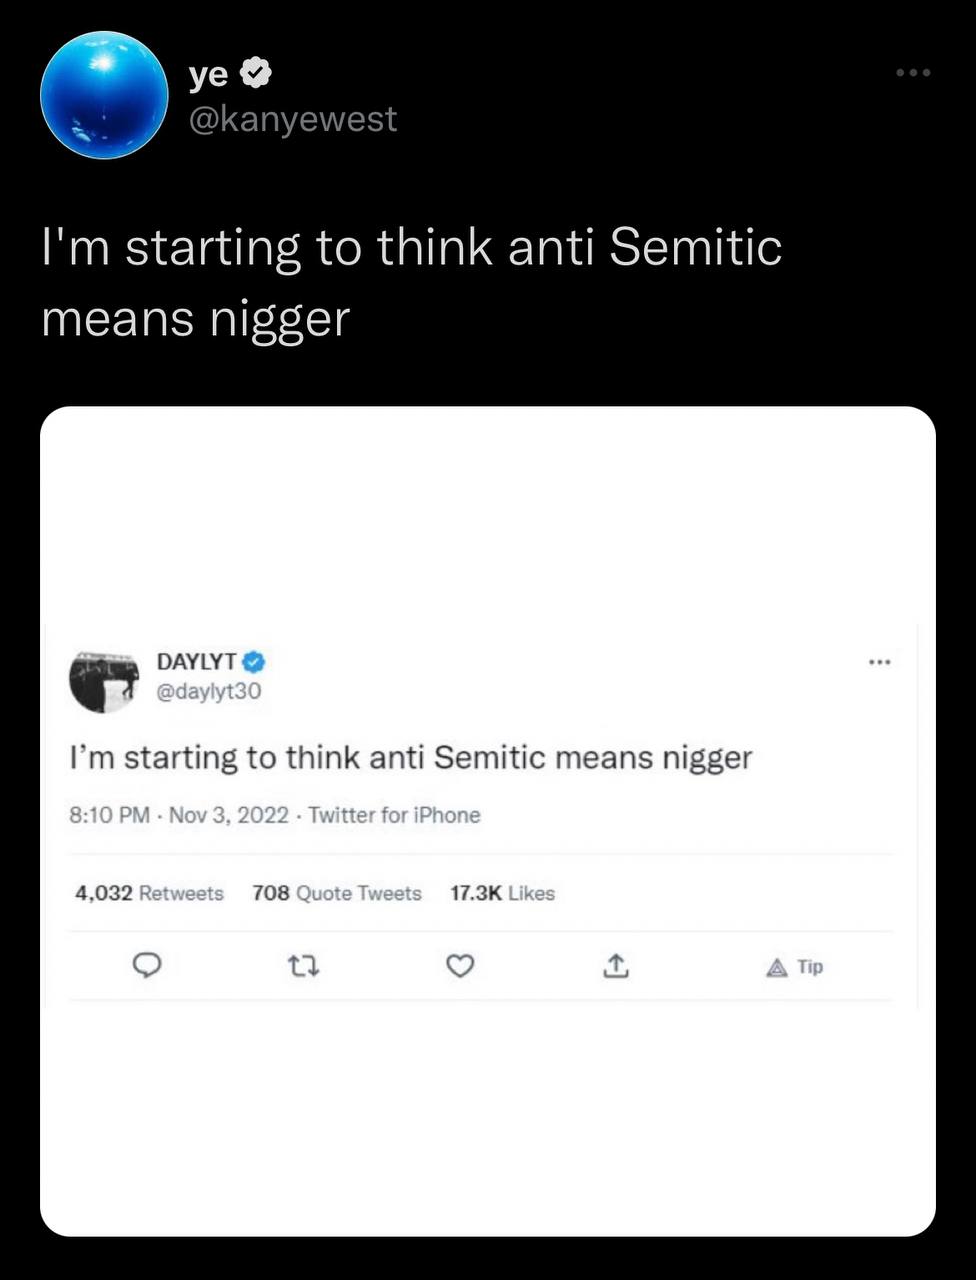Click the 8:10 PM timestamp
This screenshot has height=1280, width=976.
click(109, 815)
